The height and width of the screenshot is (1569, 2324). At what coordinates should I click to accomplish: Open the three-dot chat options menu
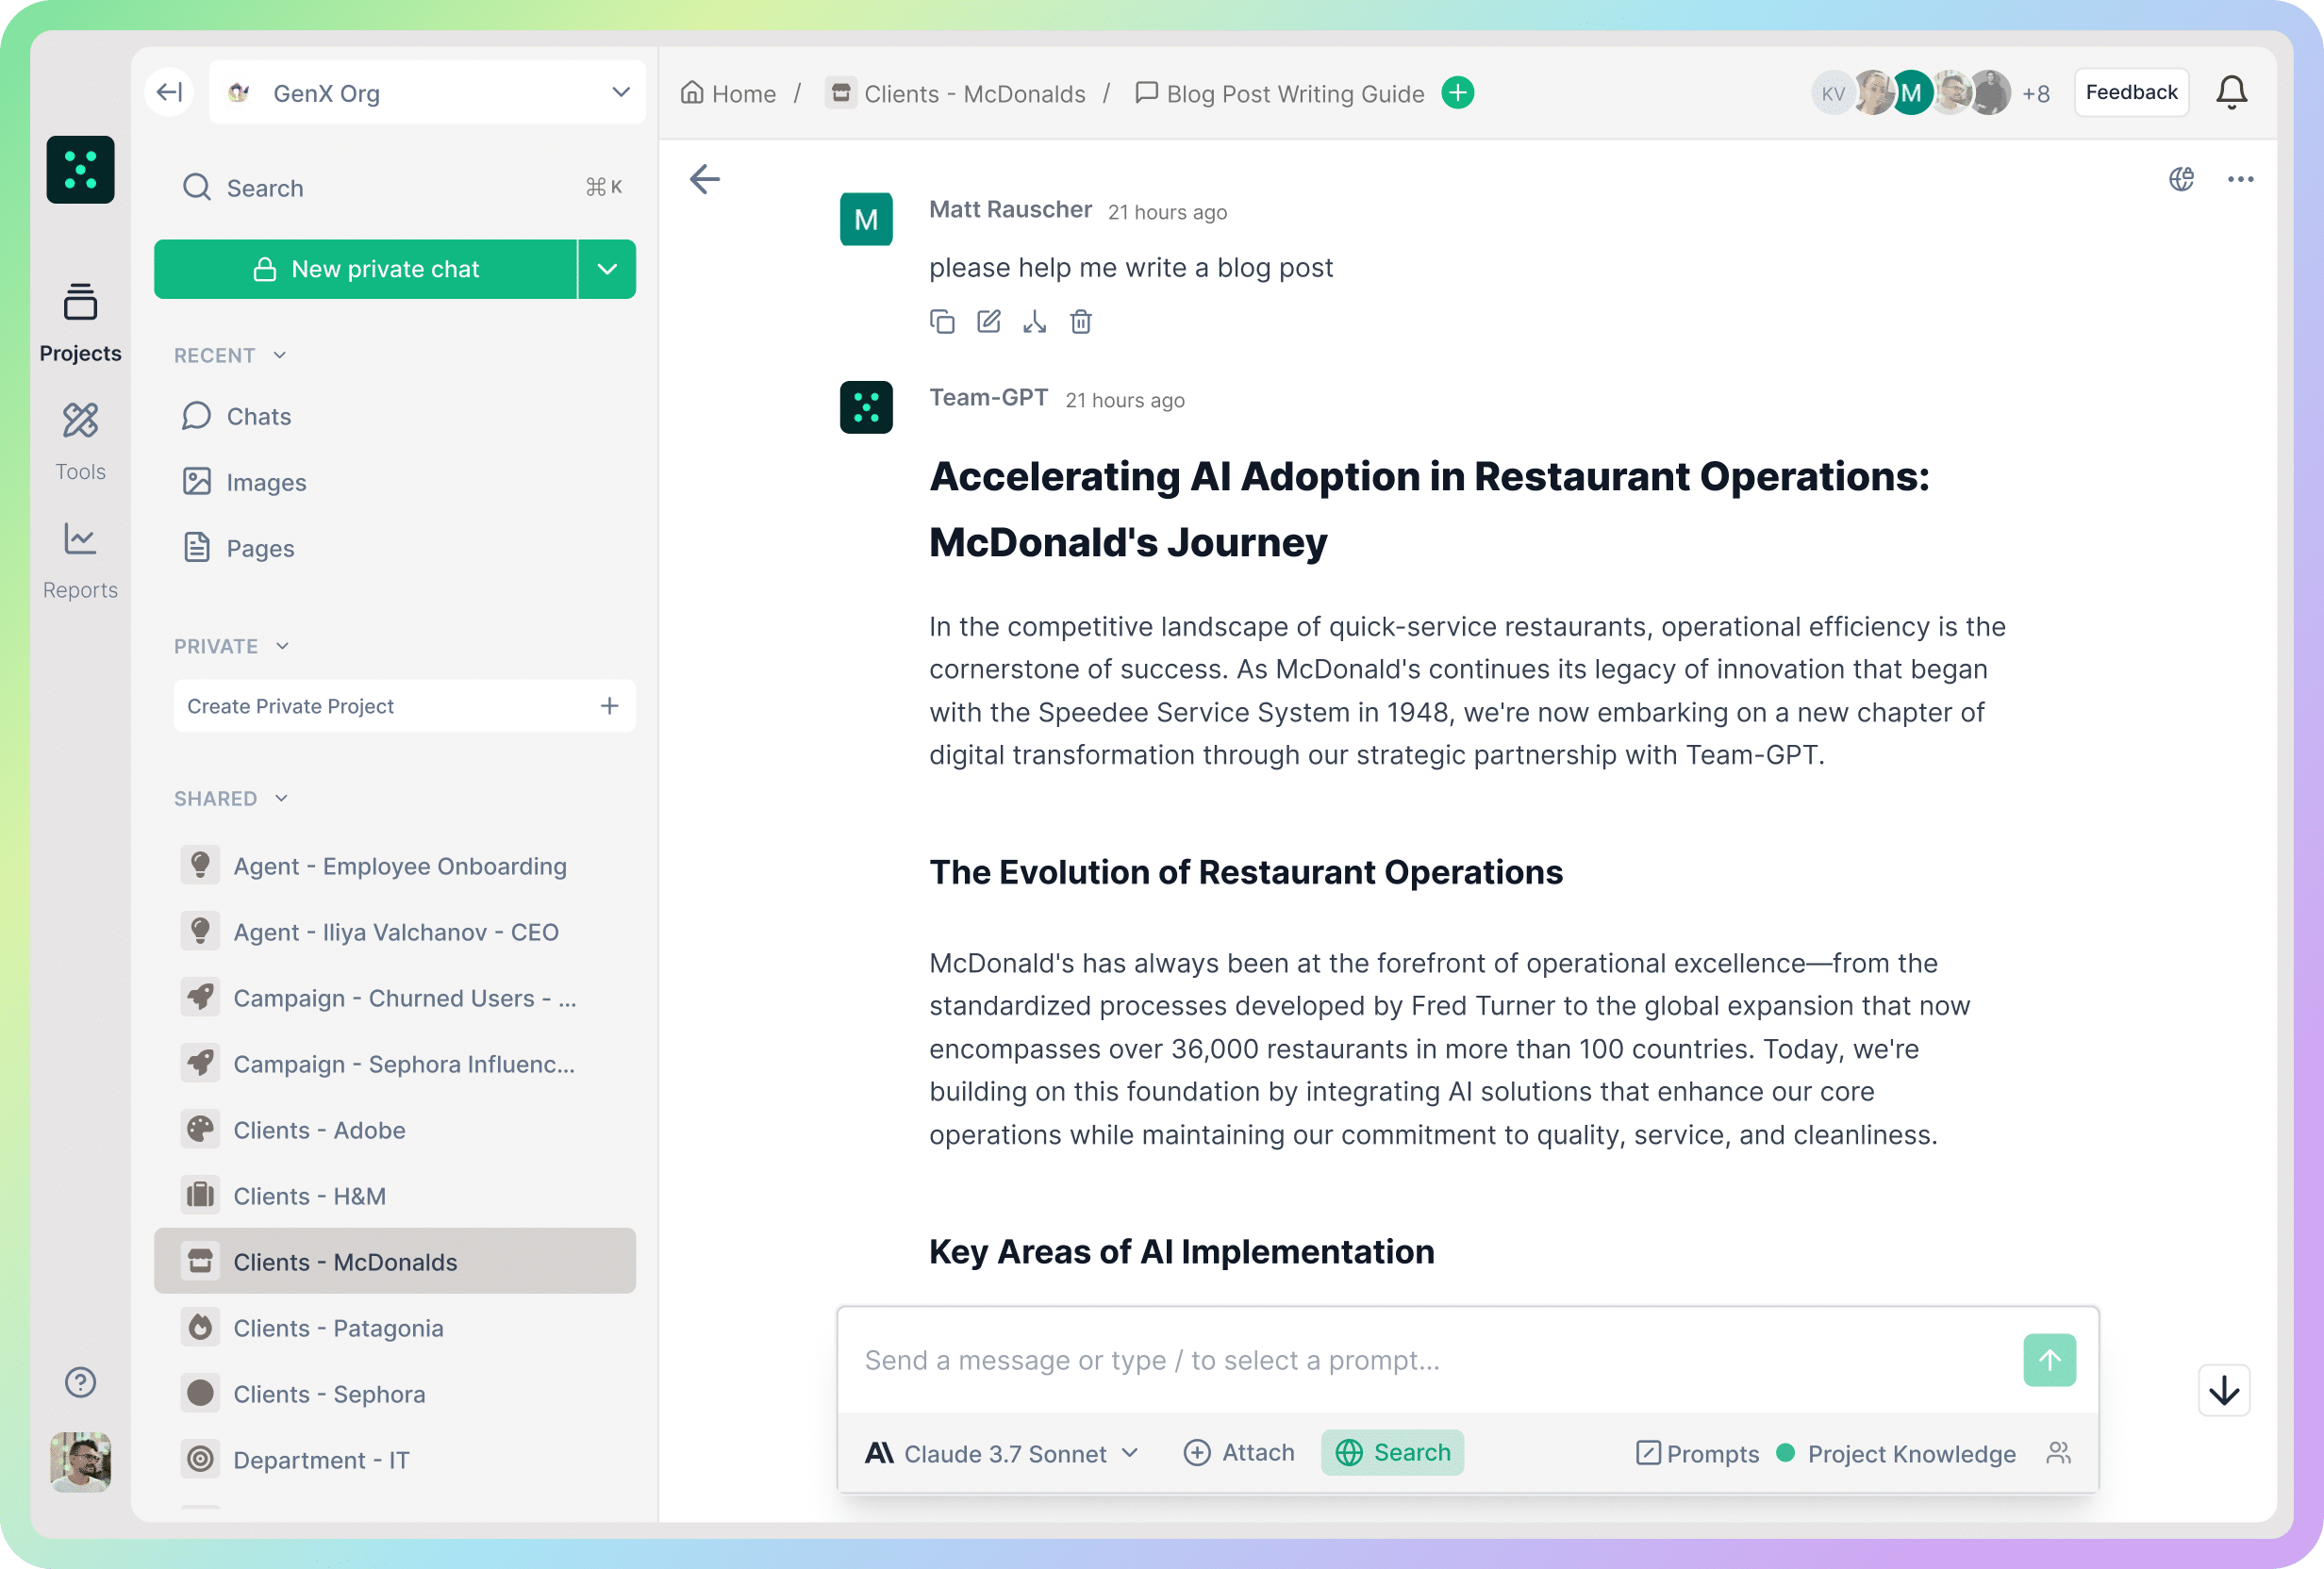coord(2240,179)
